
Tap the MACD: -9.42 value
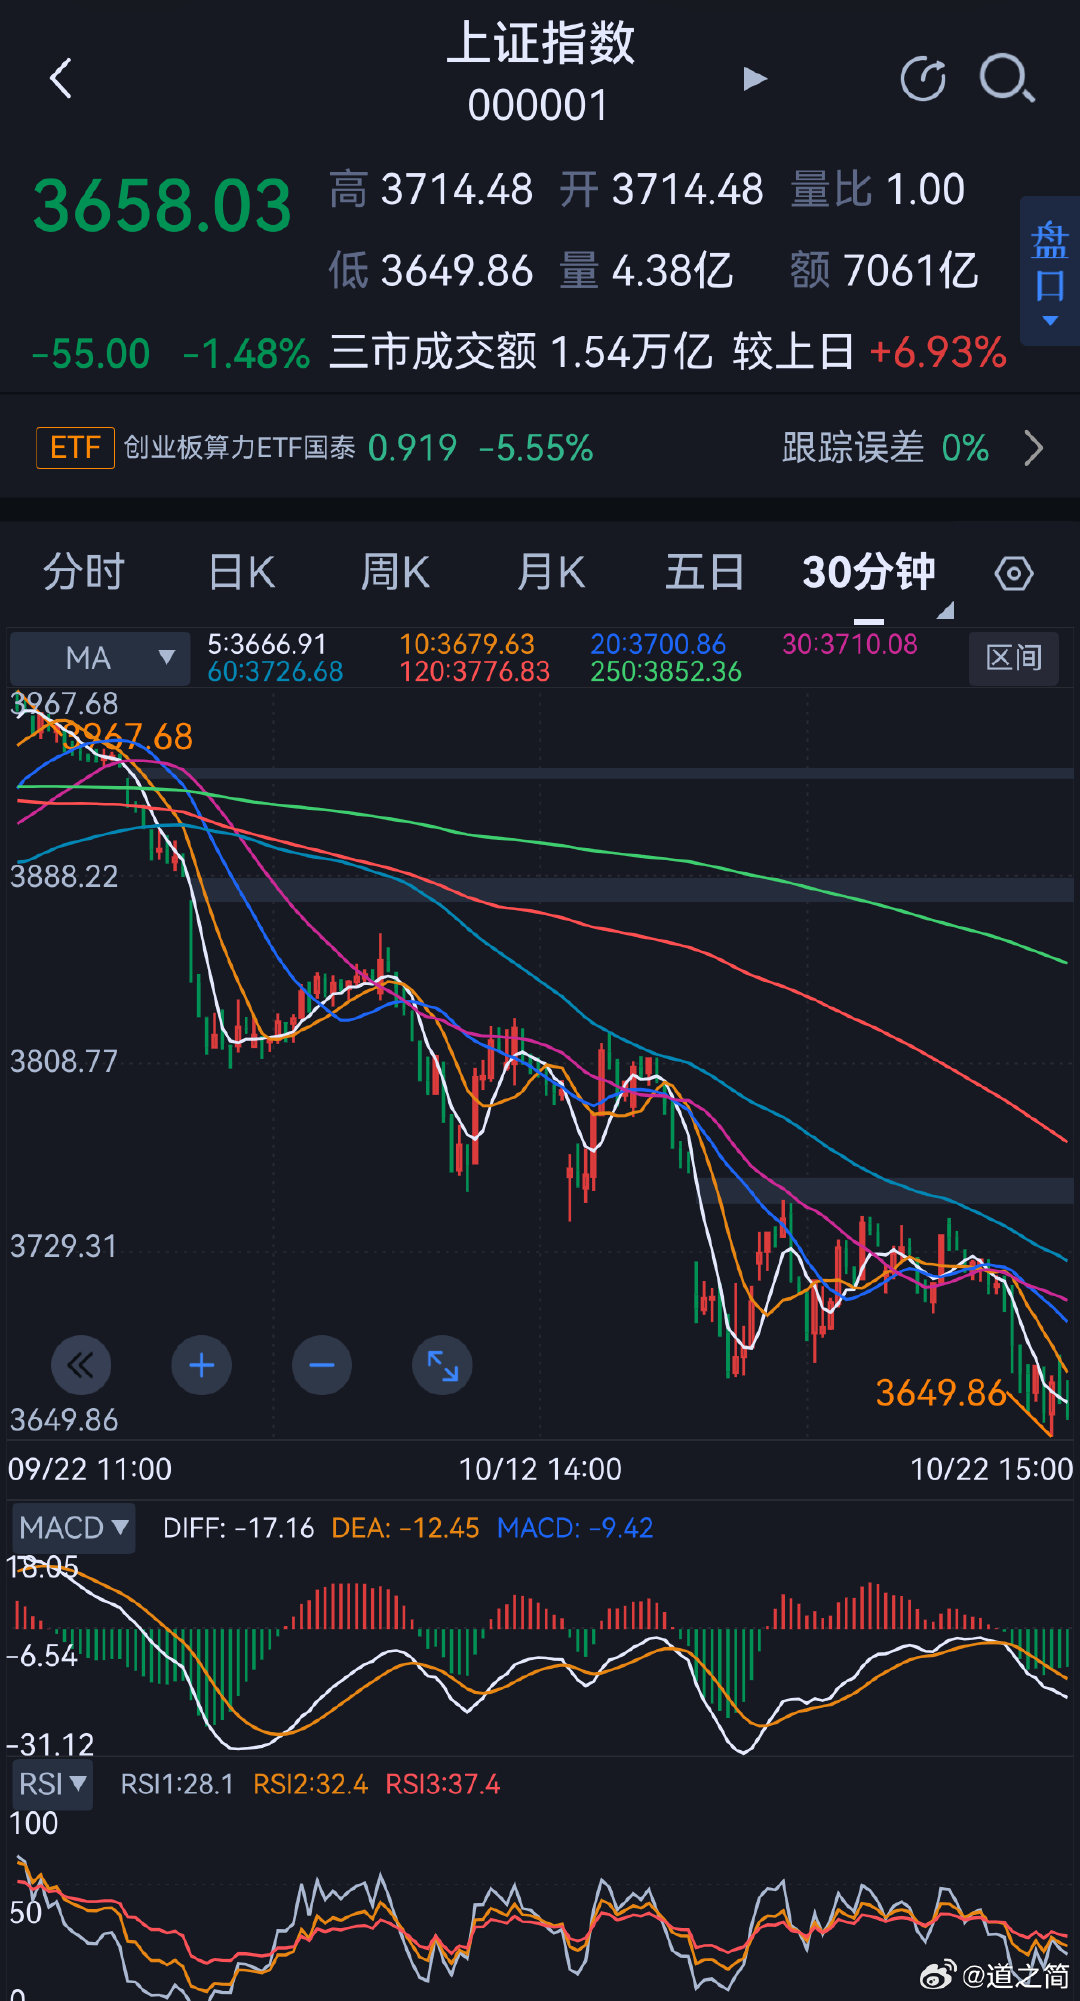[x=575, y=1528]
